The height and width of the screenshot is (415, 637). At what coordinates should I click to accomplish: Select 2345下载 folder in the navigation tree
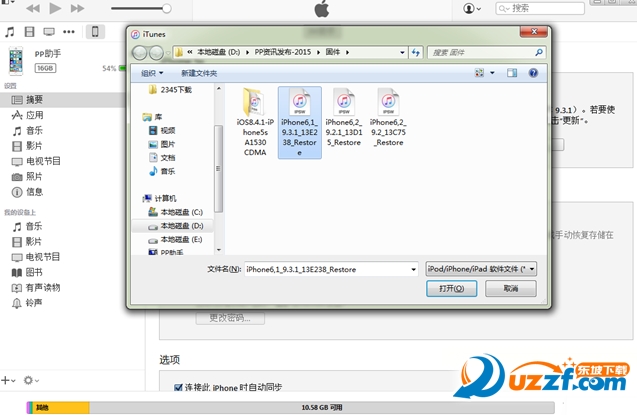(x=171, y=90)
